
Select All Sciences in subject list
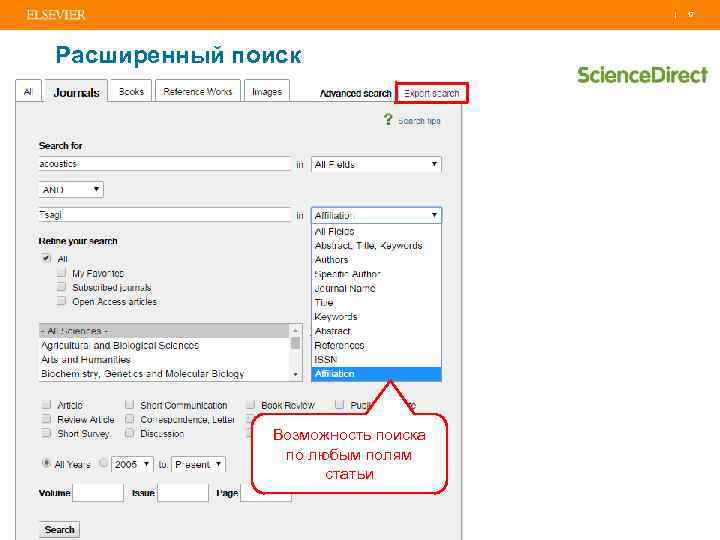point(164,331)
